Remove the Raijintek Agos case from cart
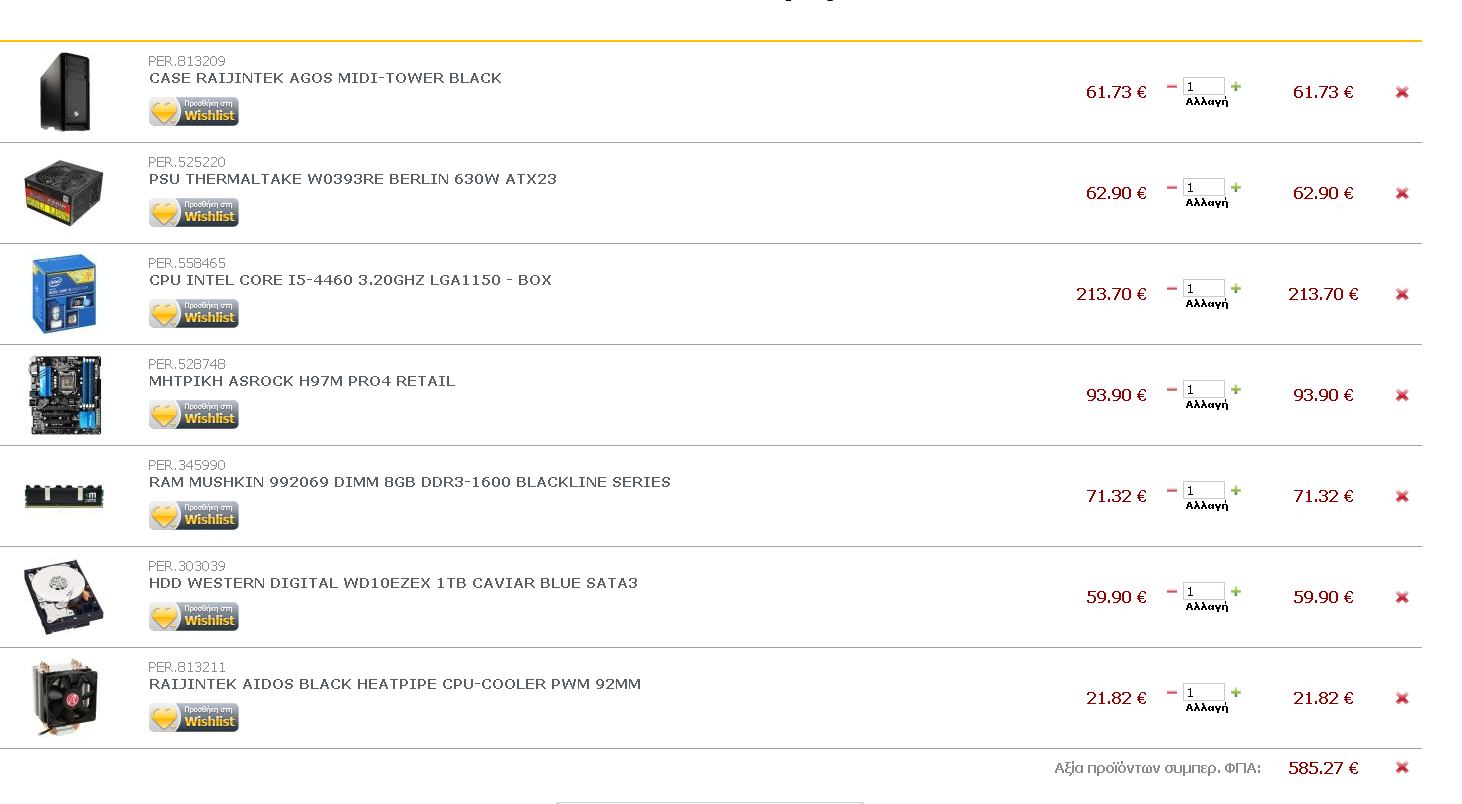The width and height of the screenshot is (1462, 804). pyautogui.click(x=1402, y=92)
